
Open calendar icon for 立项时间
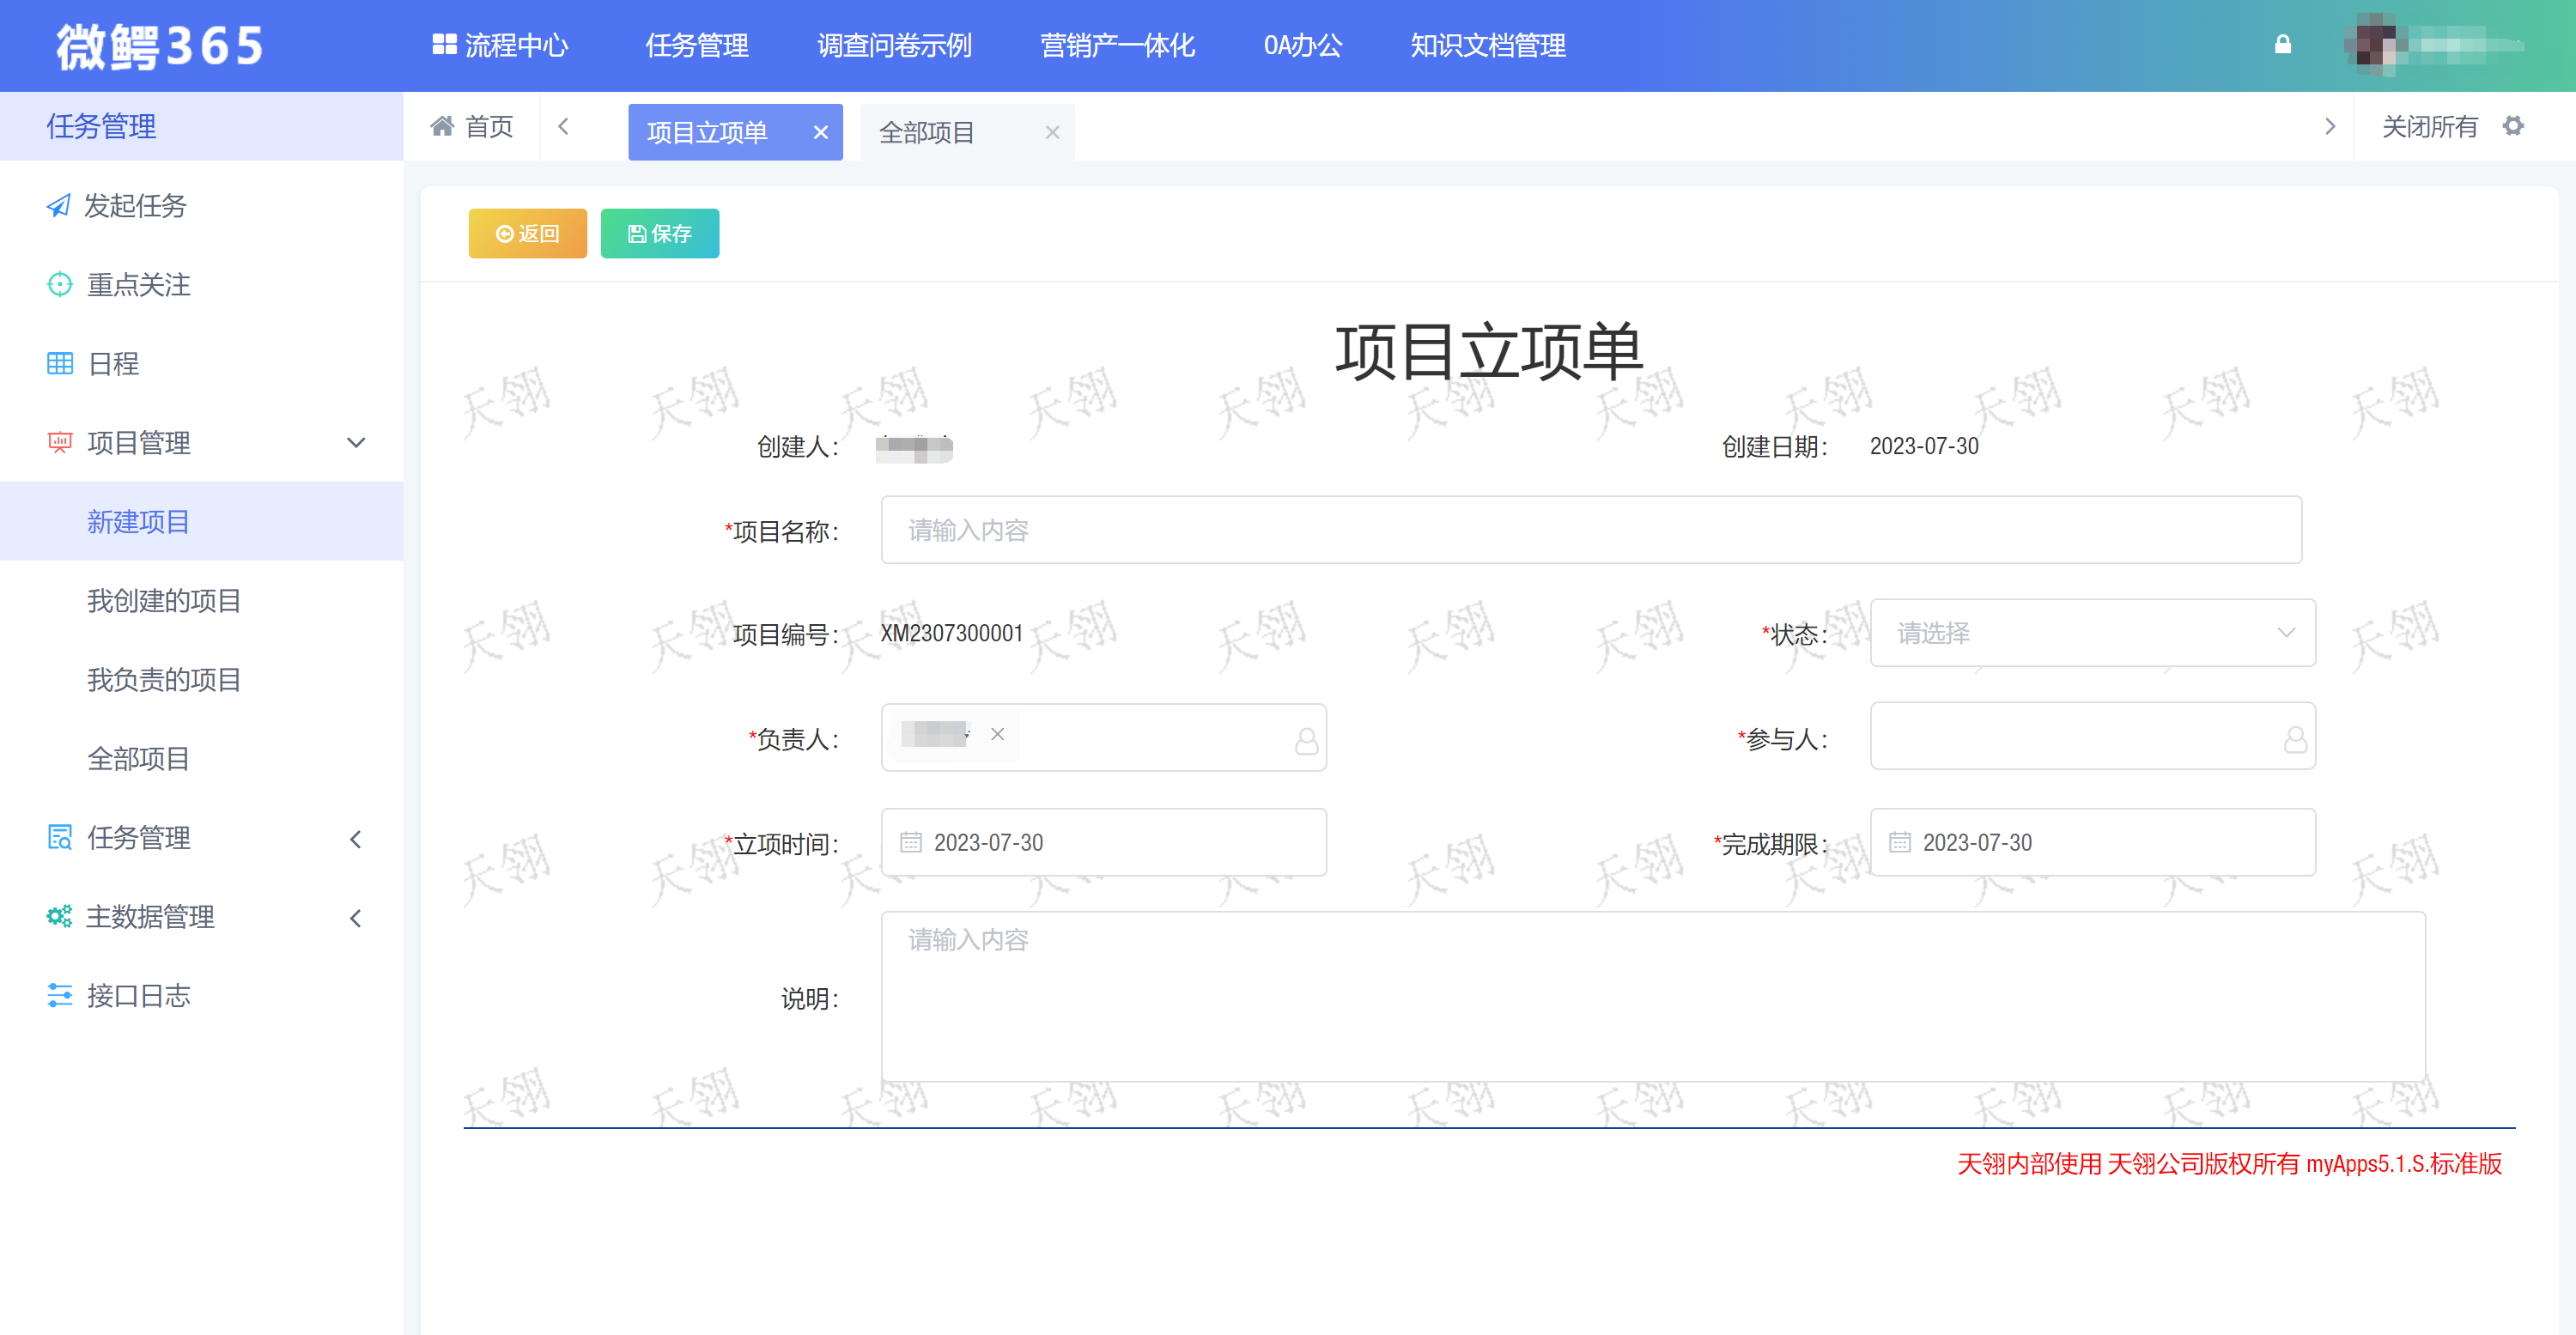pos(910,843)
